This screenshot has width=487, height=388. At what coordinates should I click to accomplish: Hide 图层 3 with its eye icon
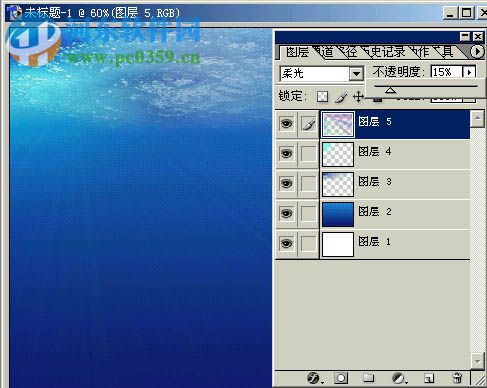pyautogui.click(x=286, y=183)
